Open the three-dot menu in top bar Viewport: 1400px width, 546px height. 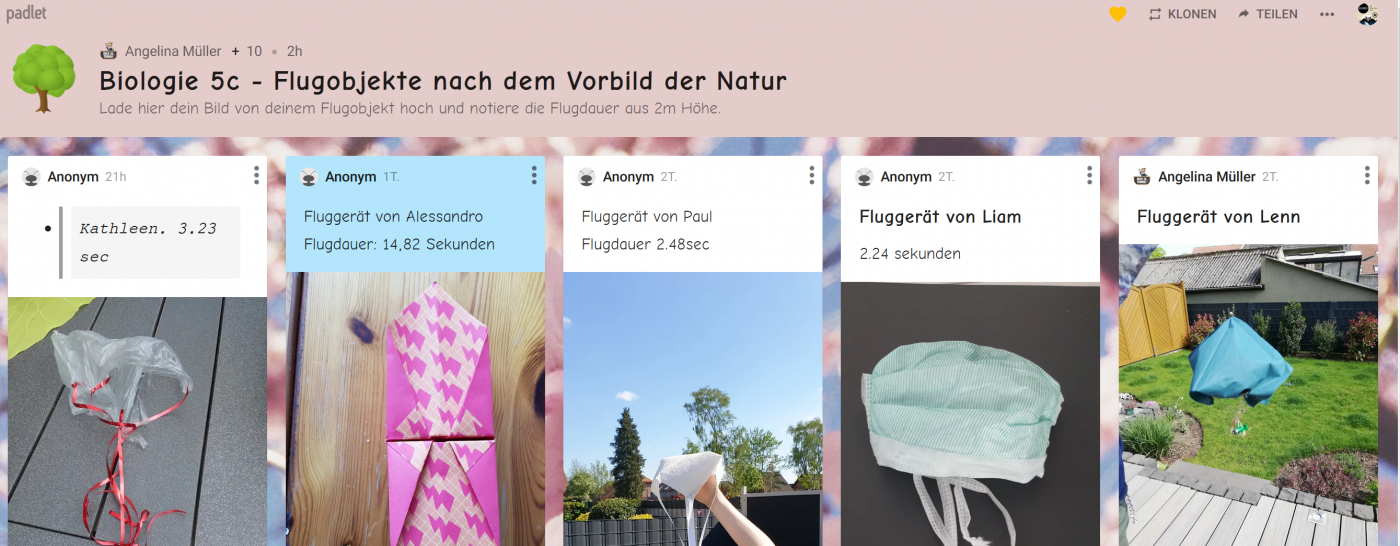[x=1327, y=14]
